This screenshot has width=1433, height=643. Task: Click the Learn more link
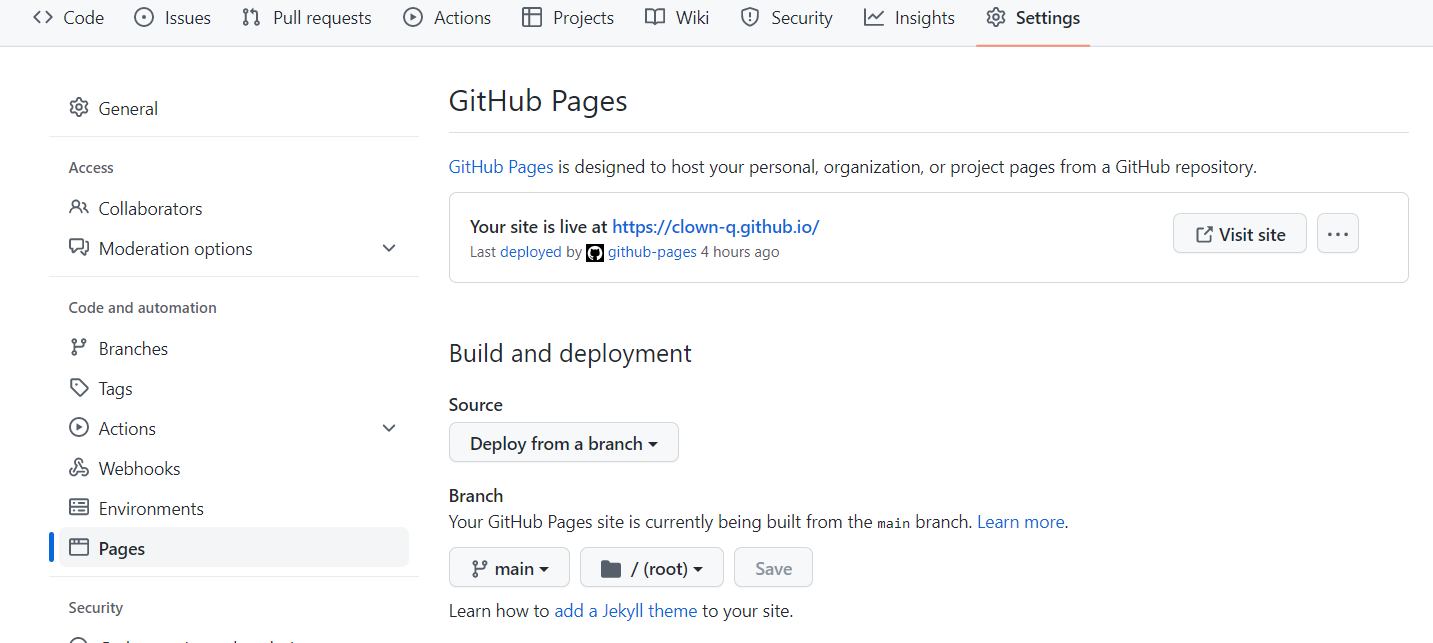tap(1021, 522)
